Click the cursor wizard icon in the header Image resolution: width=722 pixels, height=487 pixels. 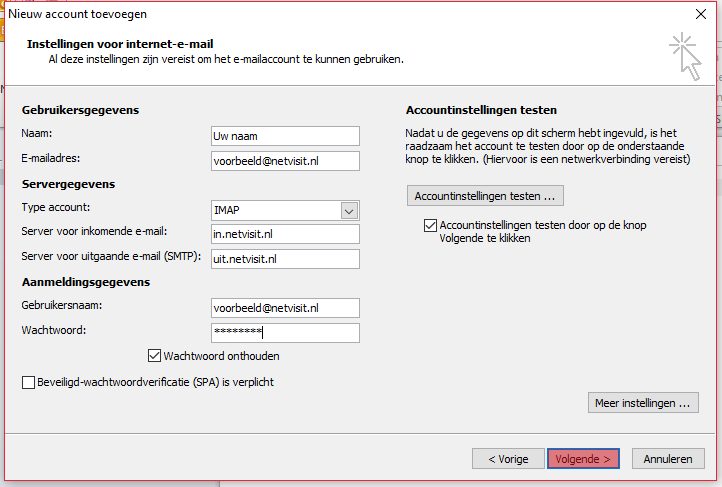point(686,56)
